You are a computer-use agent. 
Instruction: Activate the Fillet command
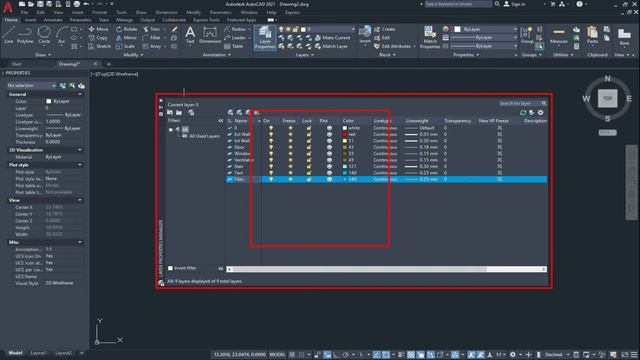coord(151,38)
